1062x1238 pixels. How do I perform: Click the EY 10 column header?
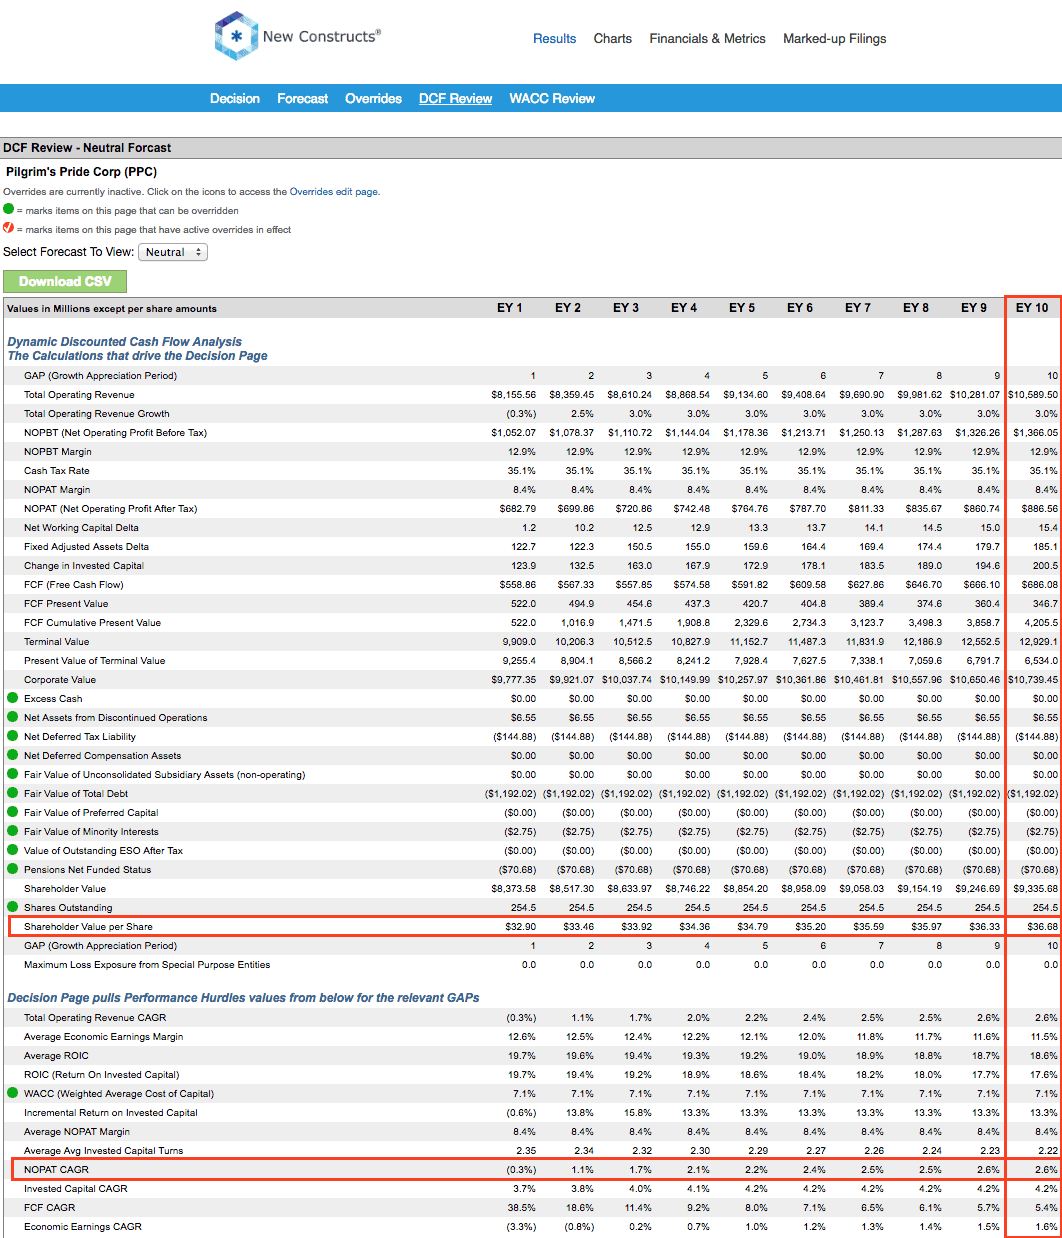click(1032, 308)
